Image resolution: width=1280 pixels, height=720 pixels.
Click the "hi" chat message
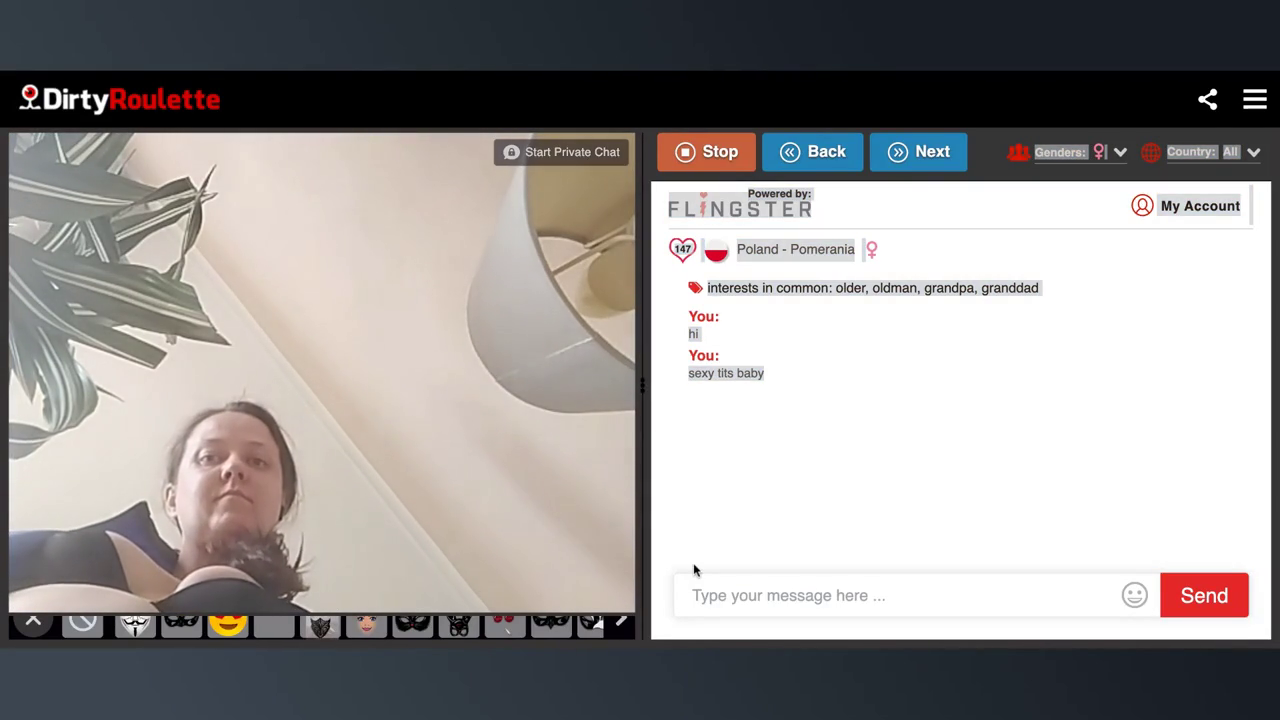[693, 334]
